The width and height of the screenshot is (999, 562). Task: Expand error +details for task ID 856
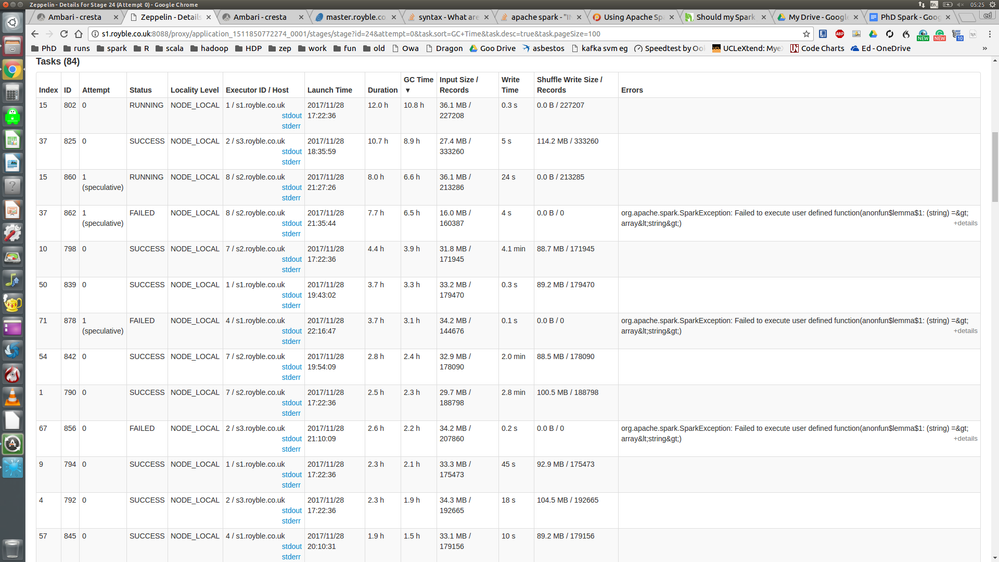click(965, 438)
